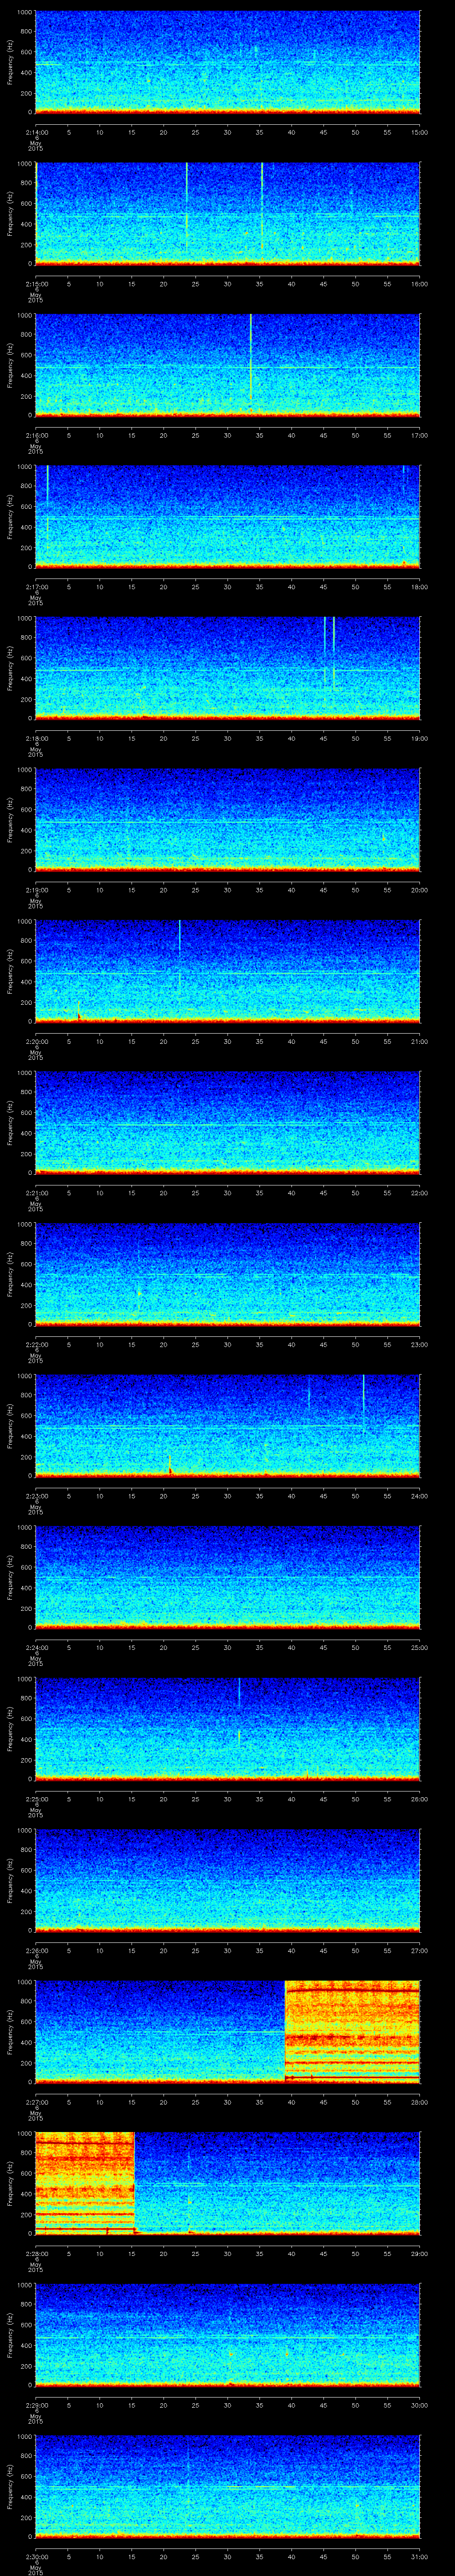This screenshot has height=2576, width=455.
Task: Select the spectrogram panel starting at 2:24:00
Action: point(227,1577)
